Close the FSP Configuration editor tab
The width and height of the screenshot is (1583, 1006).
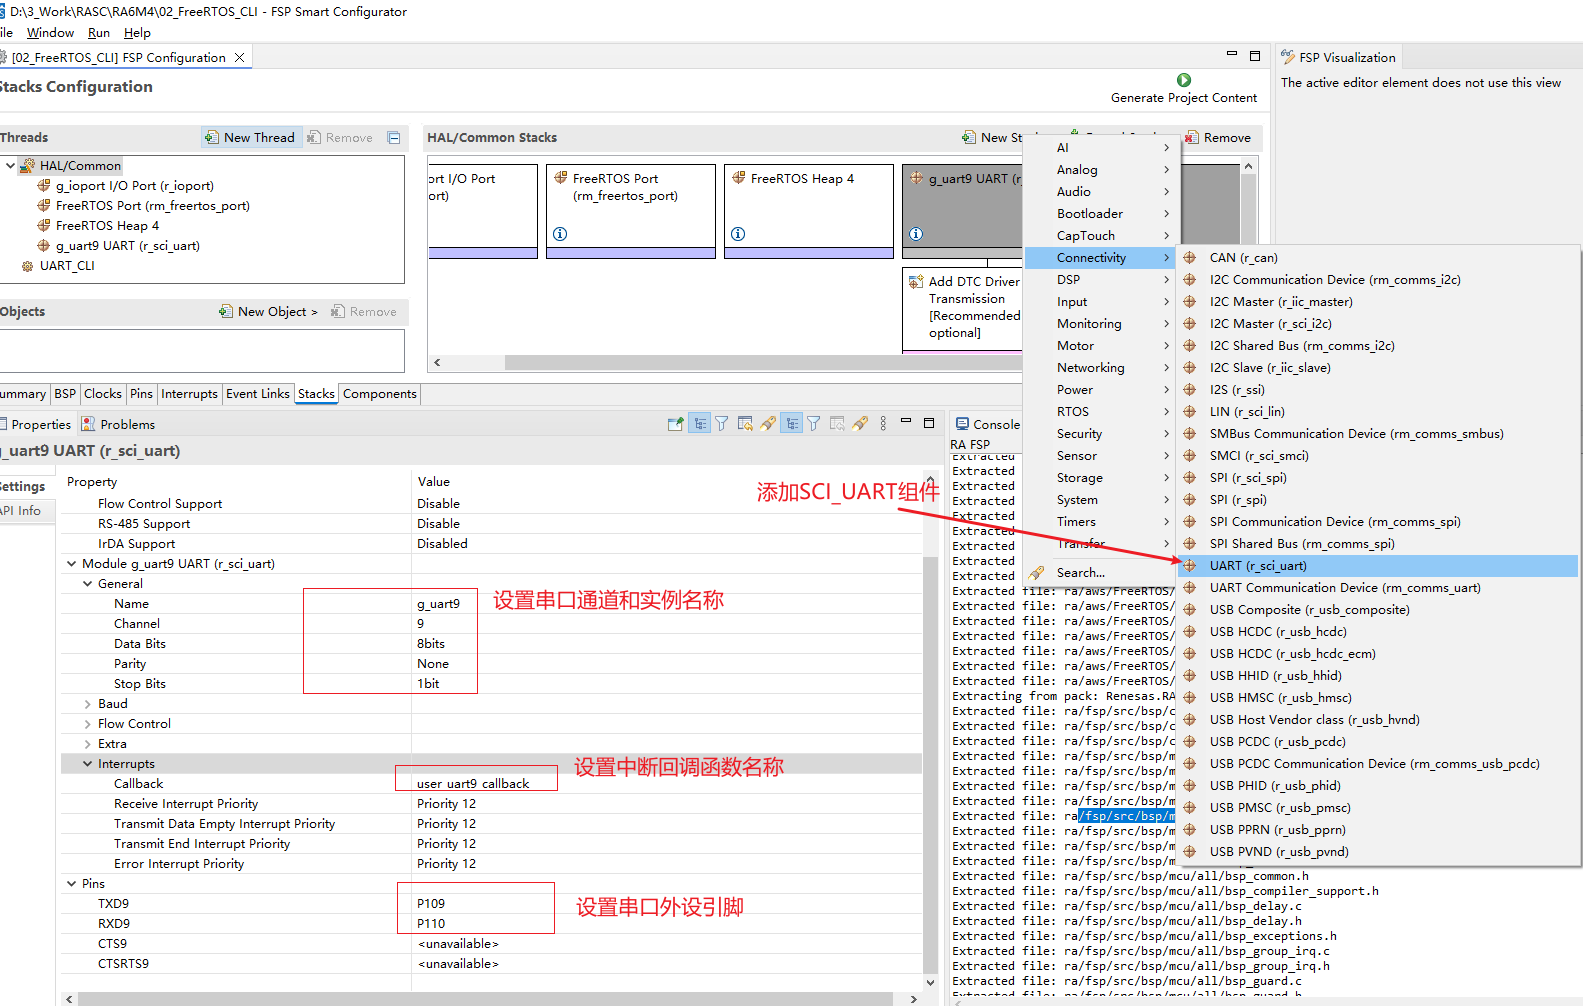pyautogui.click(x=240, y=57)
